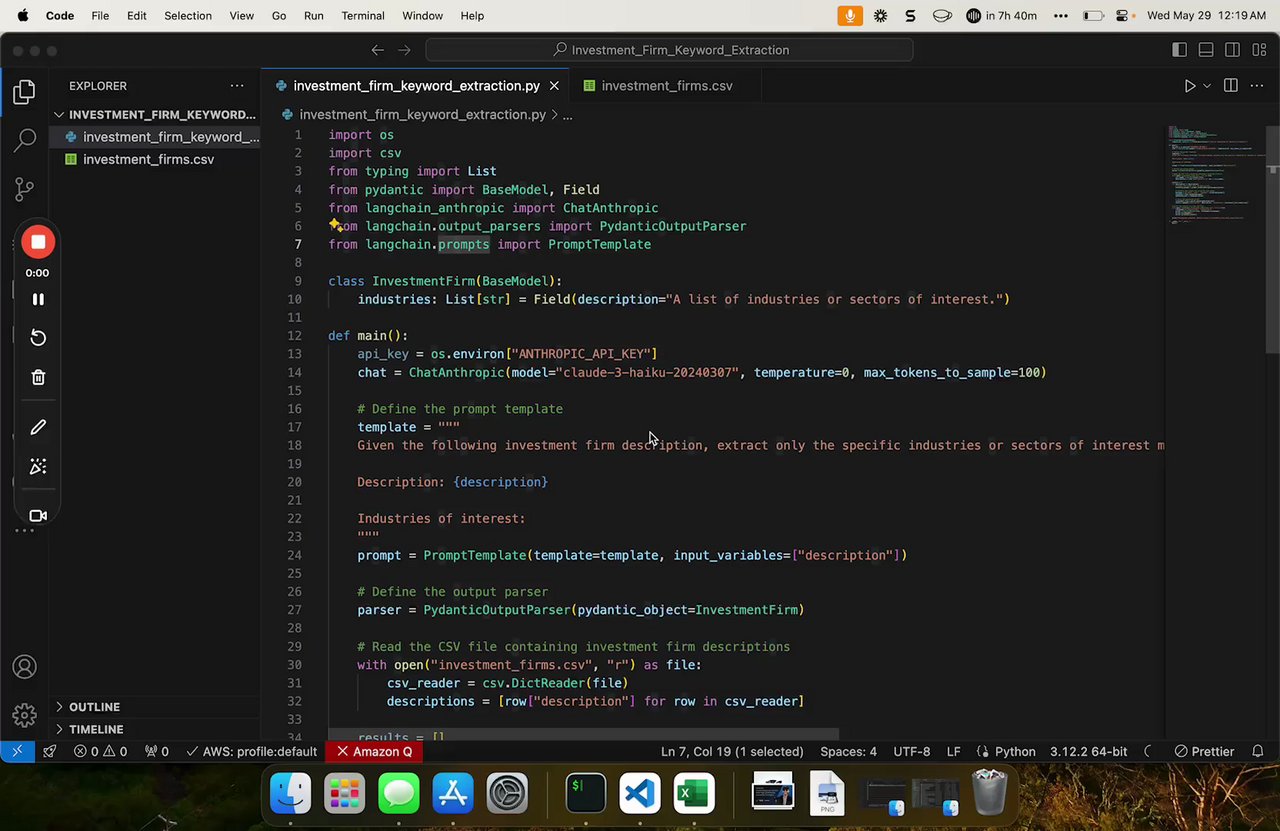Open the notifications bell
This screenshot has width=1280, height=831.
pyautogui.click(x=1258, y=751)
